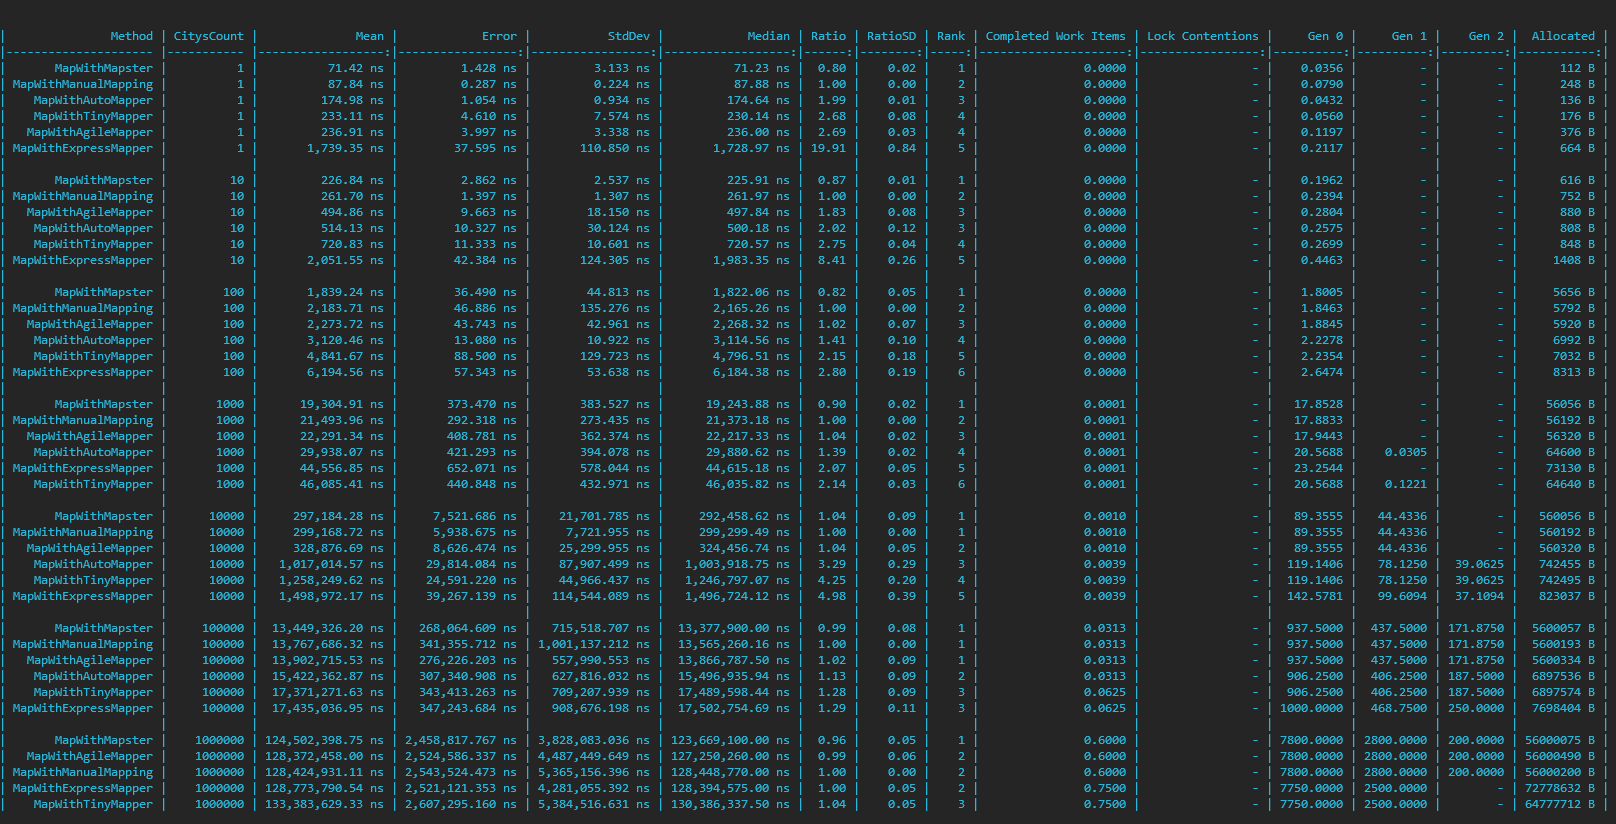Click the Gen 0 value '142.5781'
The height and width of the screenshot is (824, 1616).
(x=1315, y=596)
